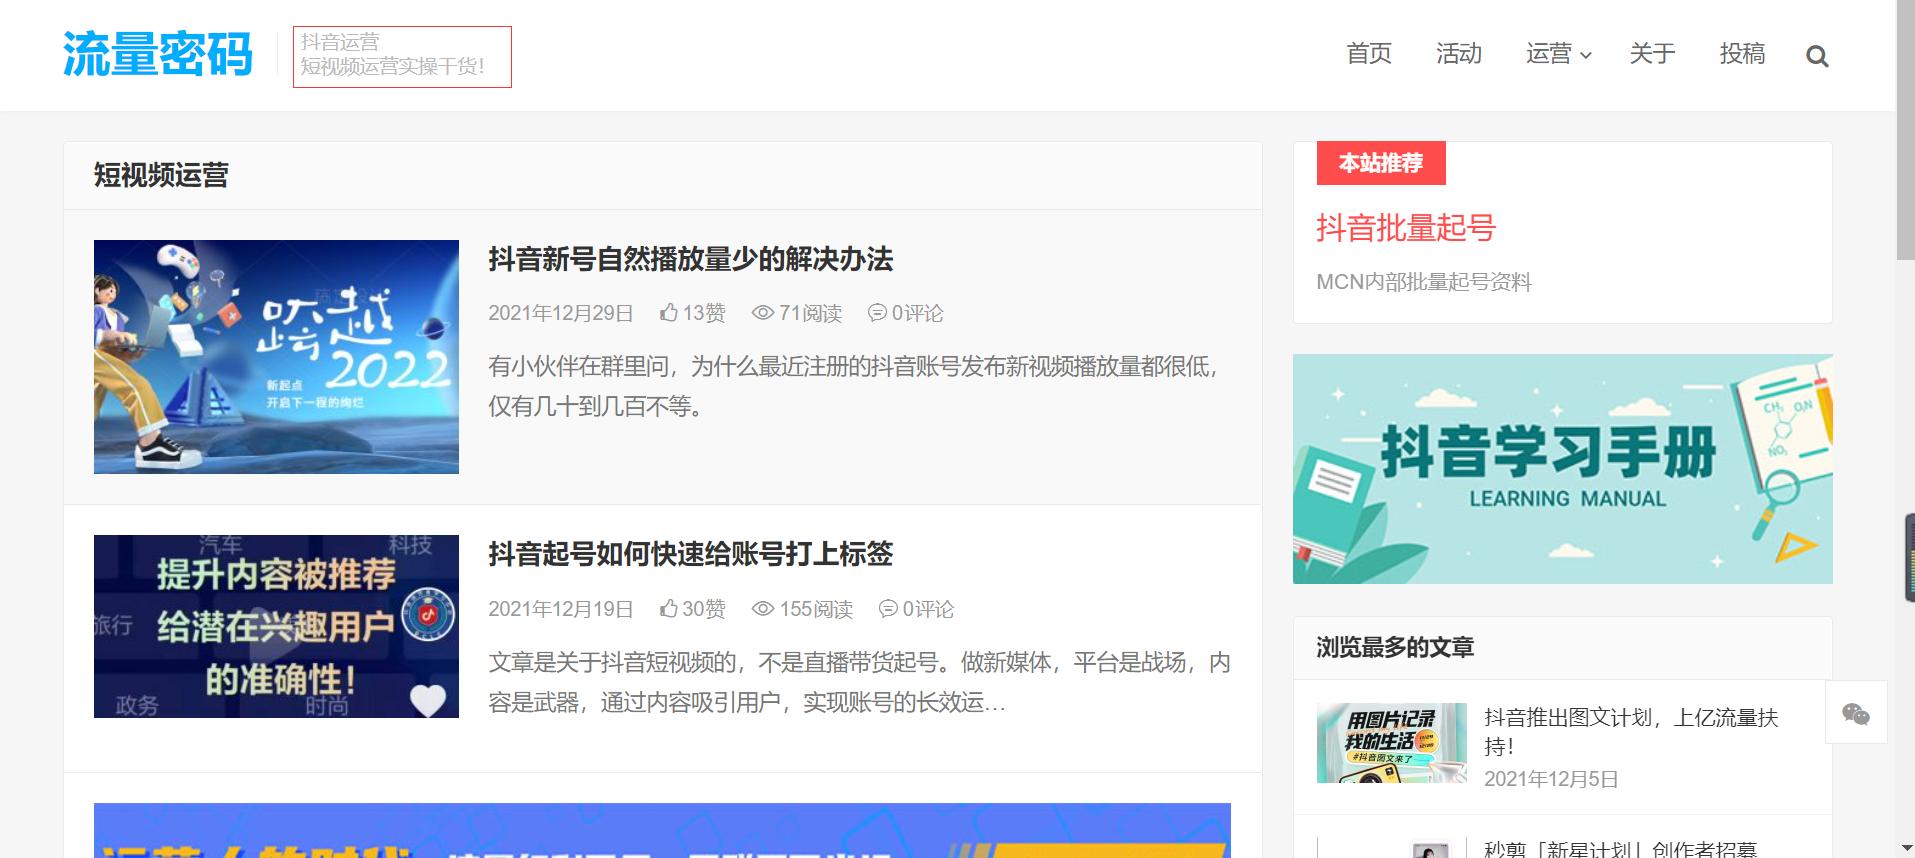Open the WeChat floating icon
Screen dimensions: 1915x858
[x=1856, y=713]
